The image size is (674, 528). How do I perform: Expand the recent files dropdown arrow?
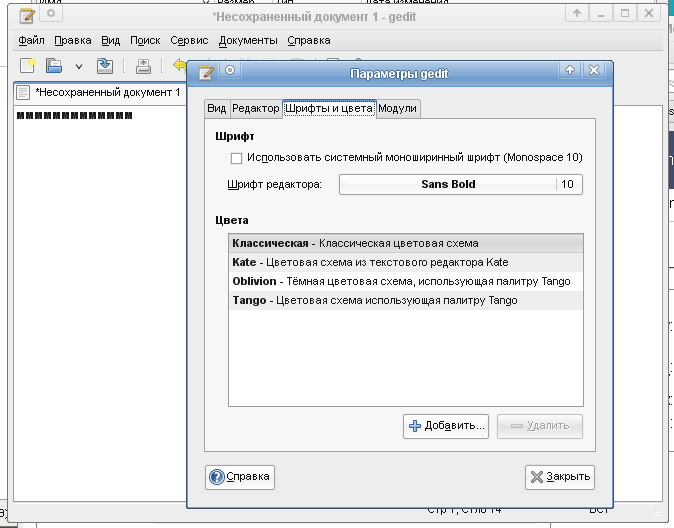pyautogui.click(x=78, y=67)
